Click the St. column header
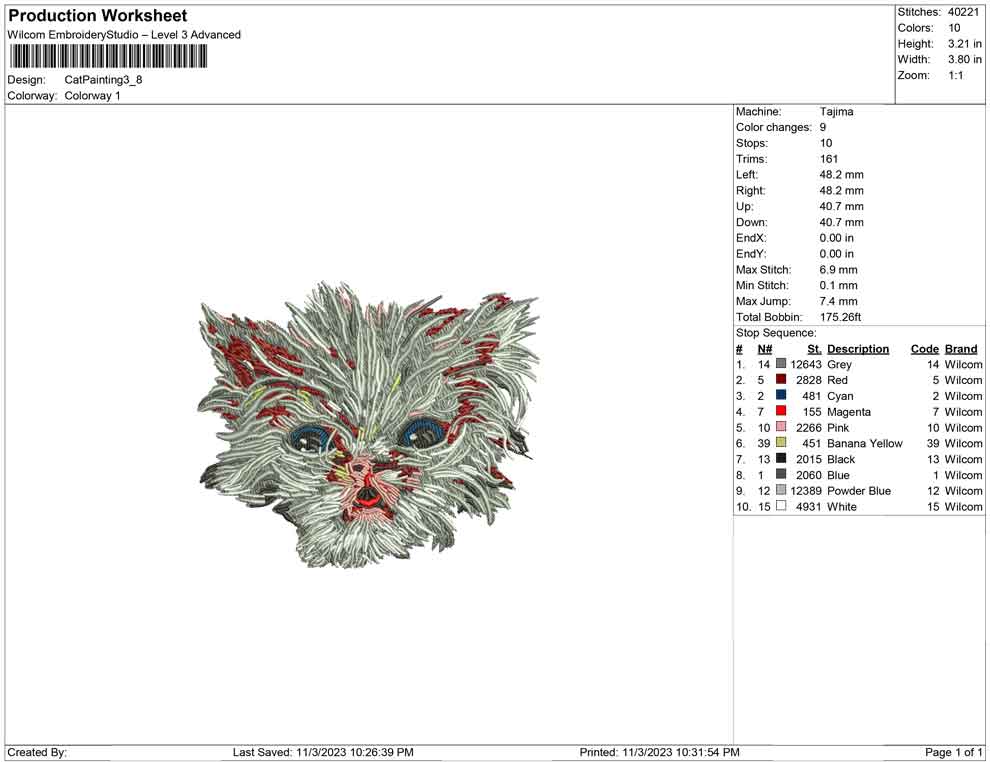The image size is (990, 762). pyautogui.click(x=814, y=349)
